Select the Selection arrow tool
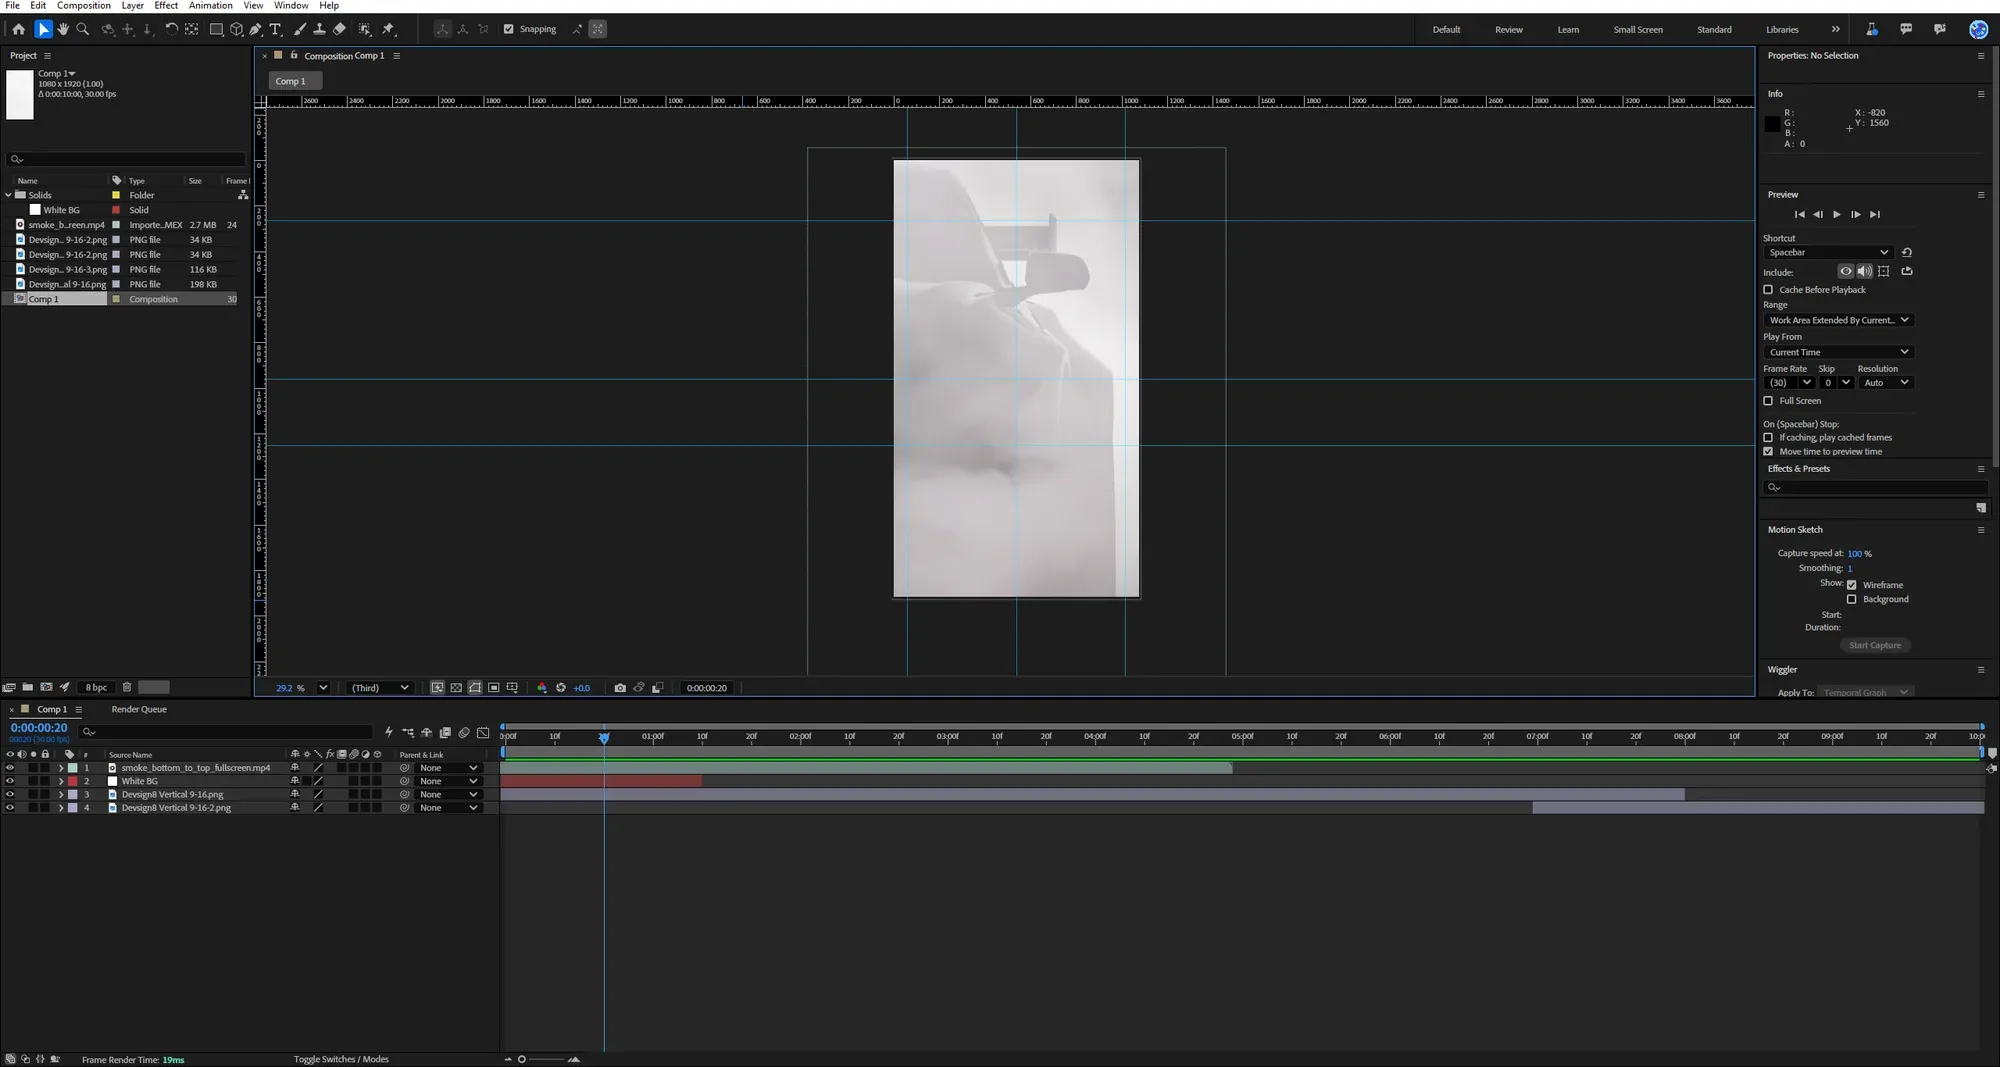2000x1067 pixels. tap(43, 29)
